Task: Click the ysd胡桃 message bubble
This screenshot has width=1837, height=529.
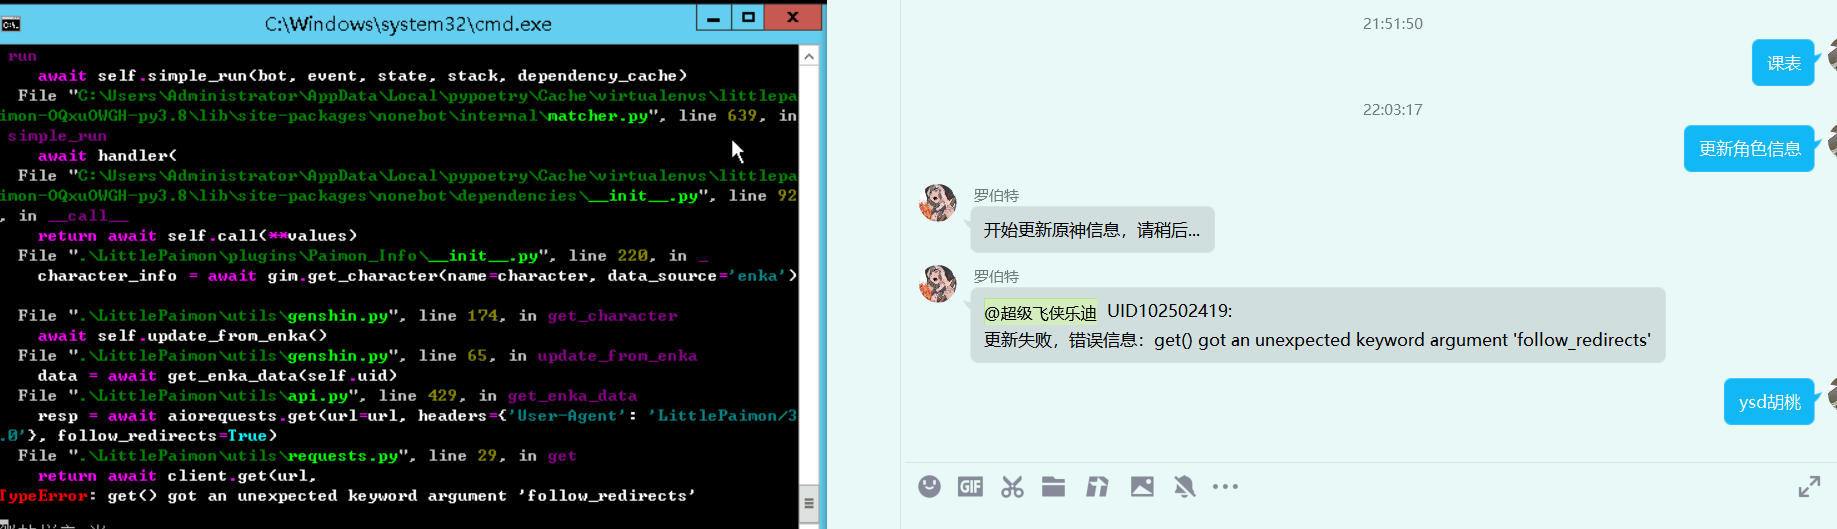Action: (x=1769, y=402)
